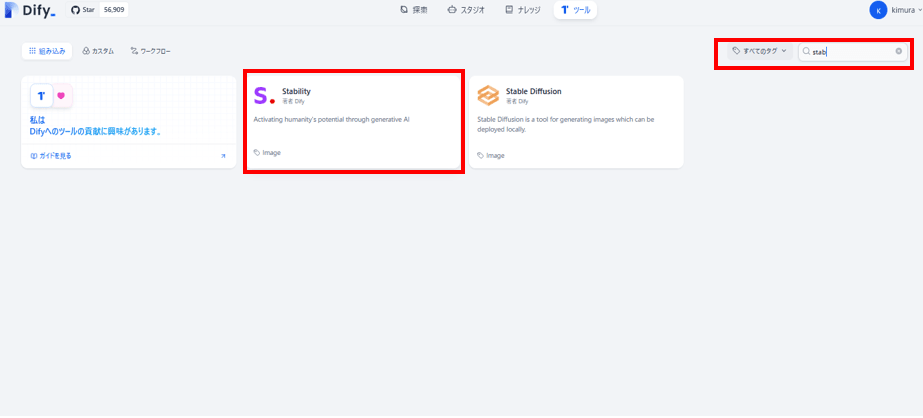Click the Stability title
Image resolution: width=923 pixels, height=418 pixels.
point(296,91)
